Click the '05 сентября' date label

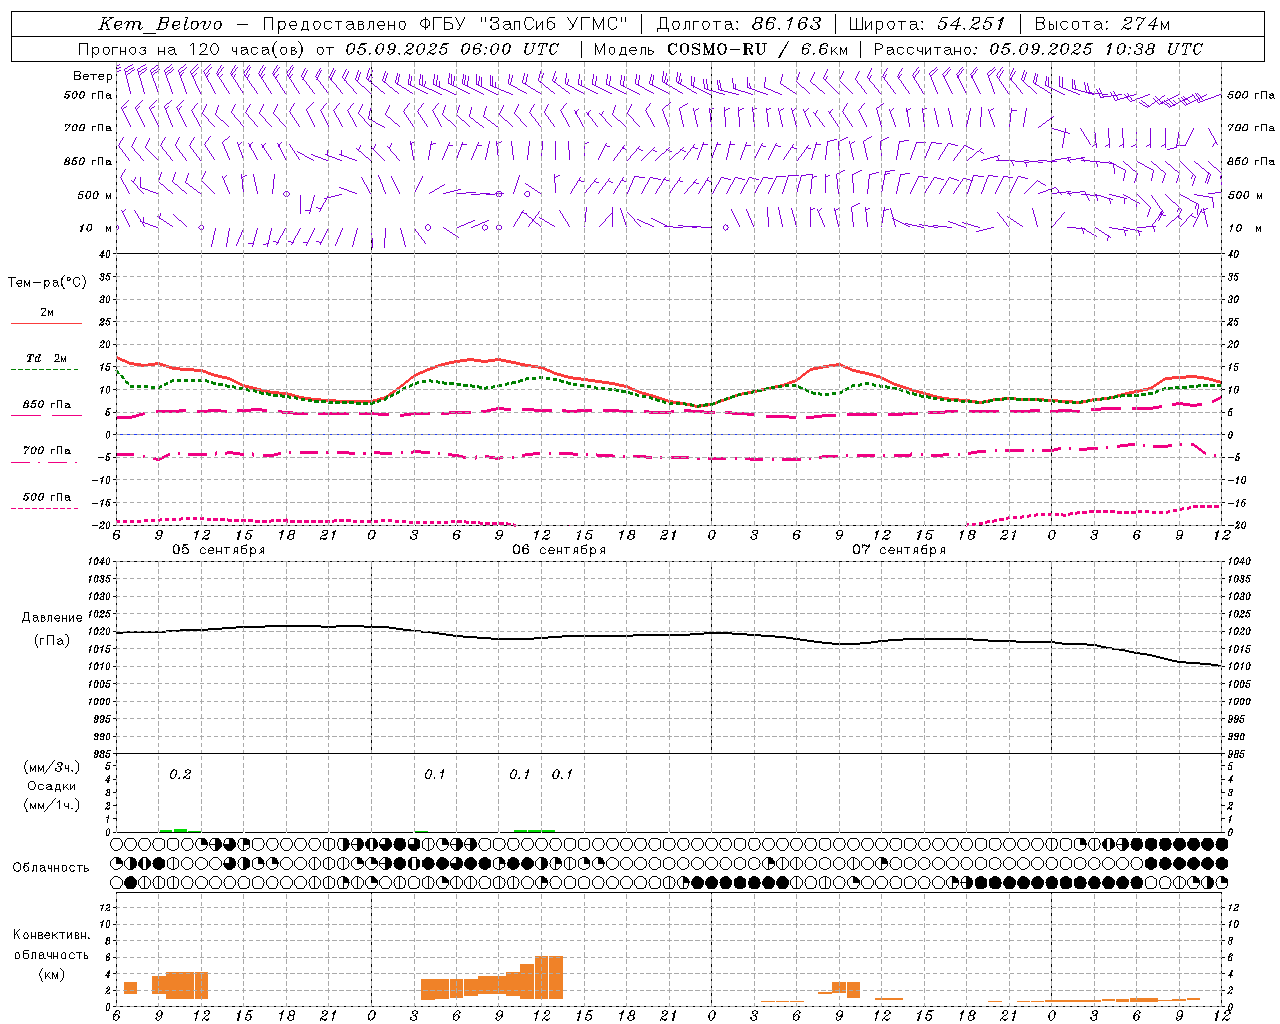coord(218,550)
